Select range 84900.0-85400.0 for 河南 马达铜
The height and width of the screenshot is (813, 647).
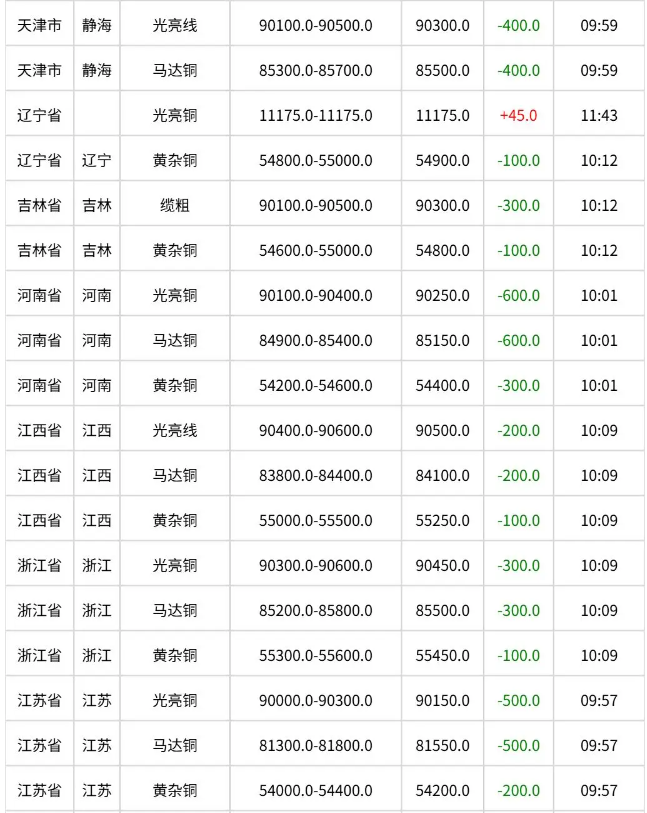(316, 341)
